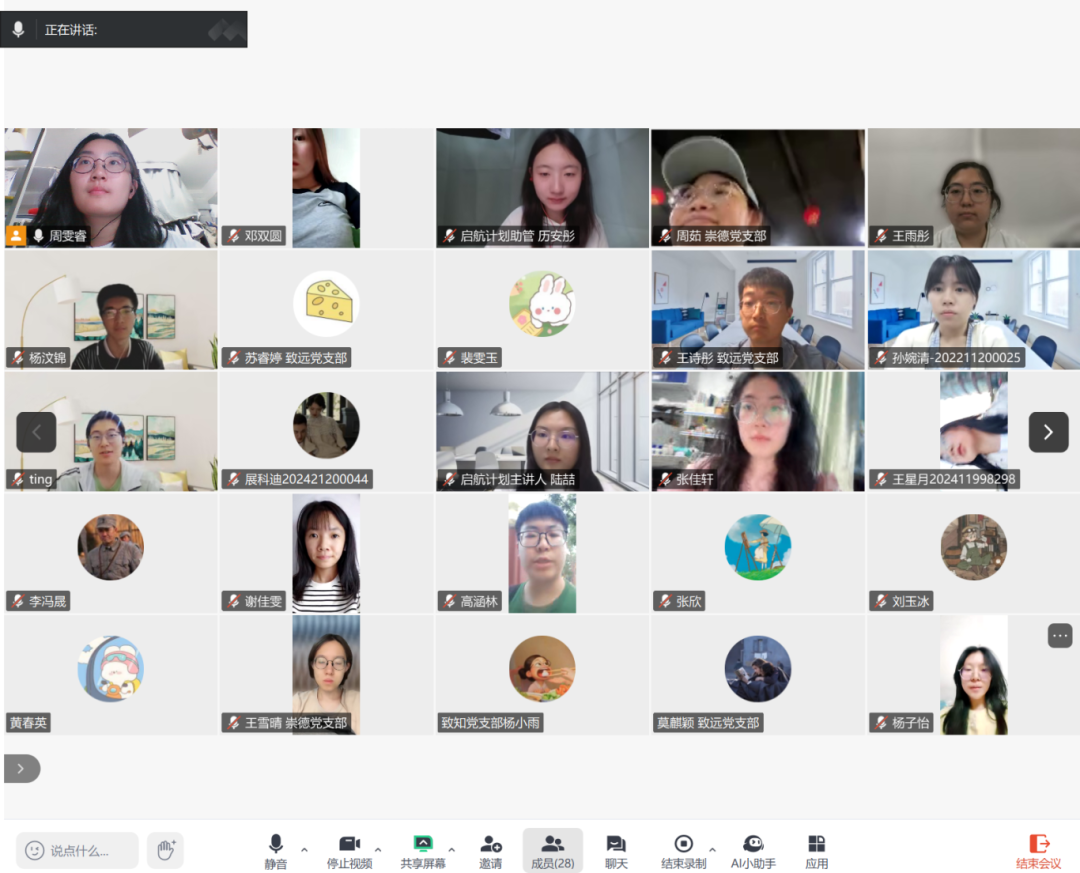The height and width of the screenshot is (873, 1080).
Task: Go to the previous page of participants
Action: click(37, 432)
